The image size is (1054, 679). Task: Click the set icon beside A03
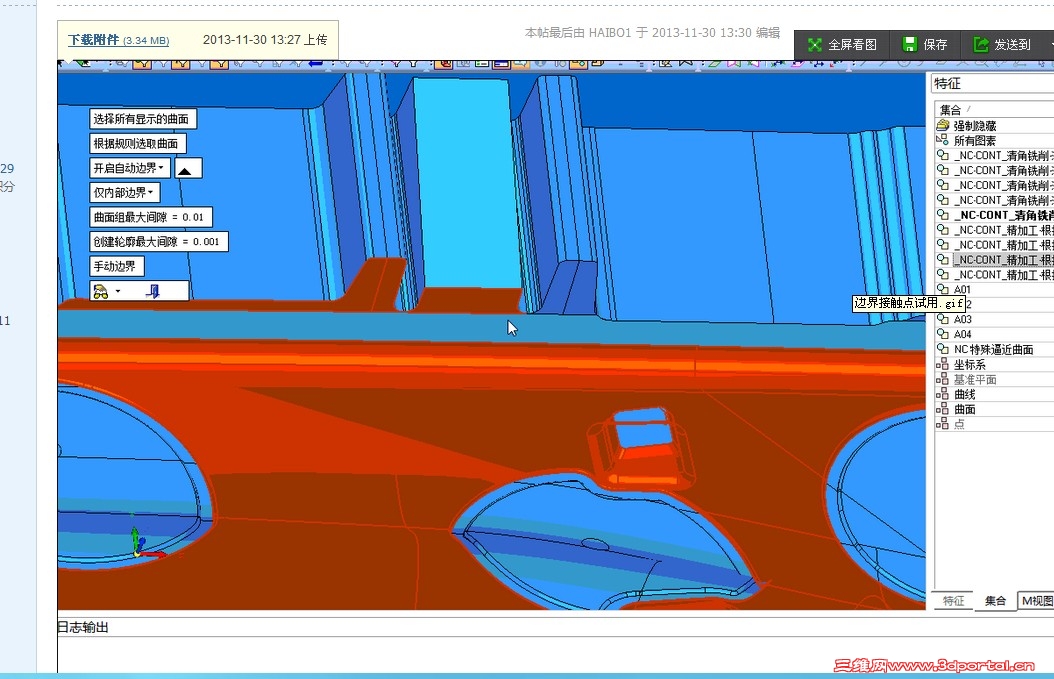pyautogui.click(x=942, y=319)
